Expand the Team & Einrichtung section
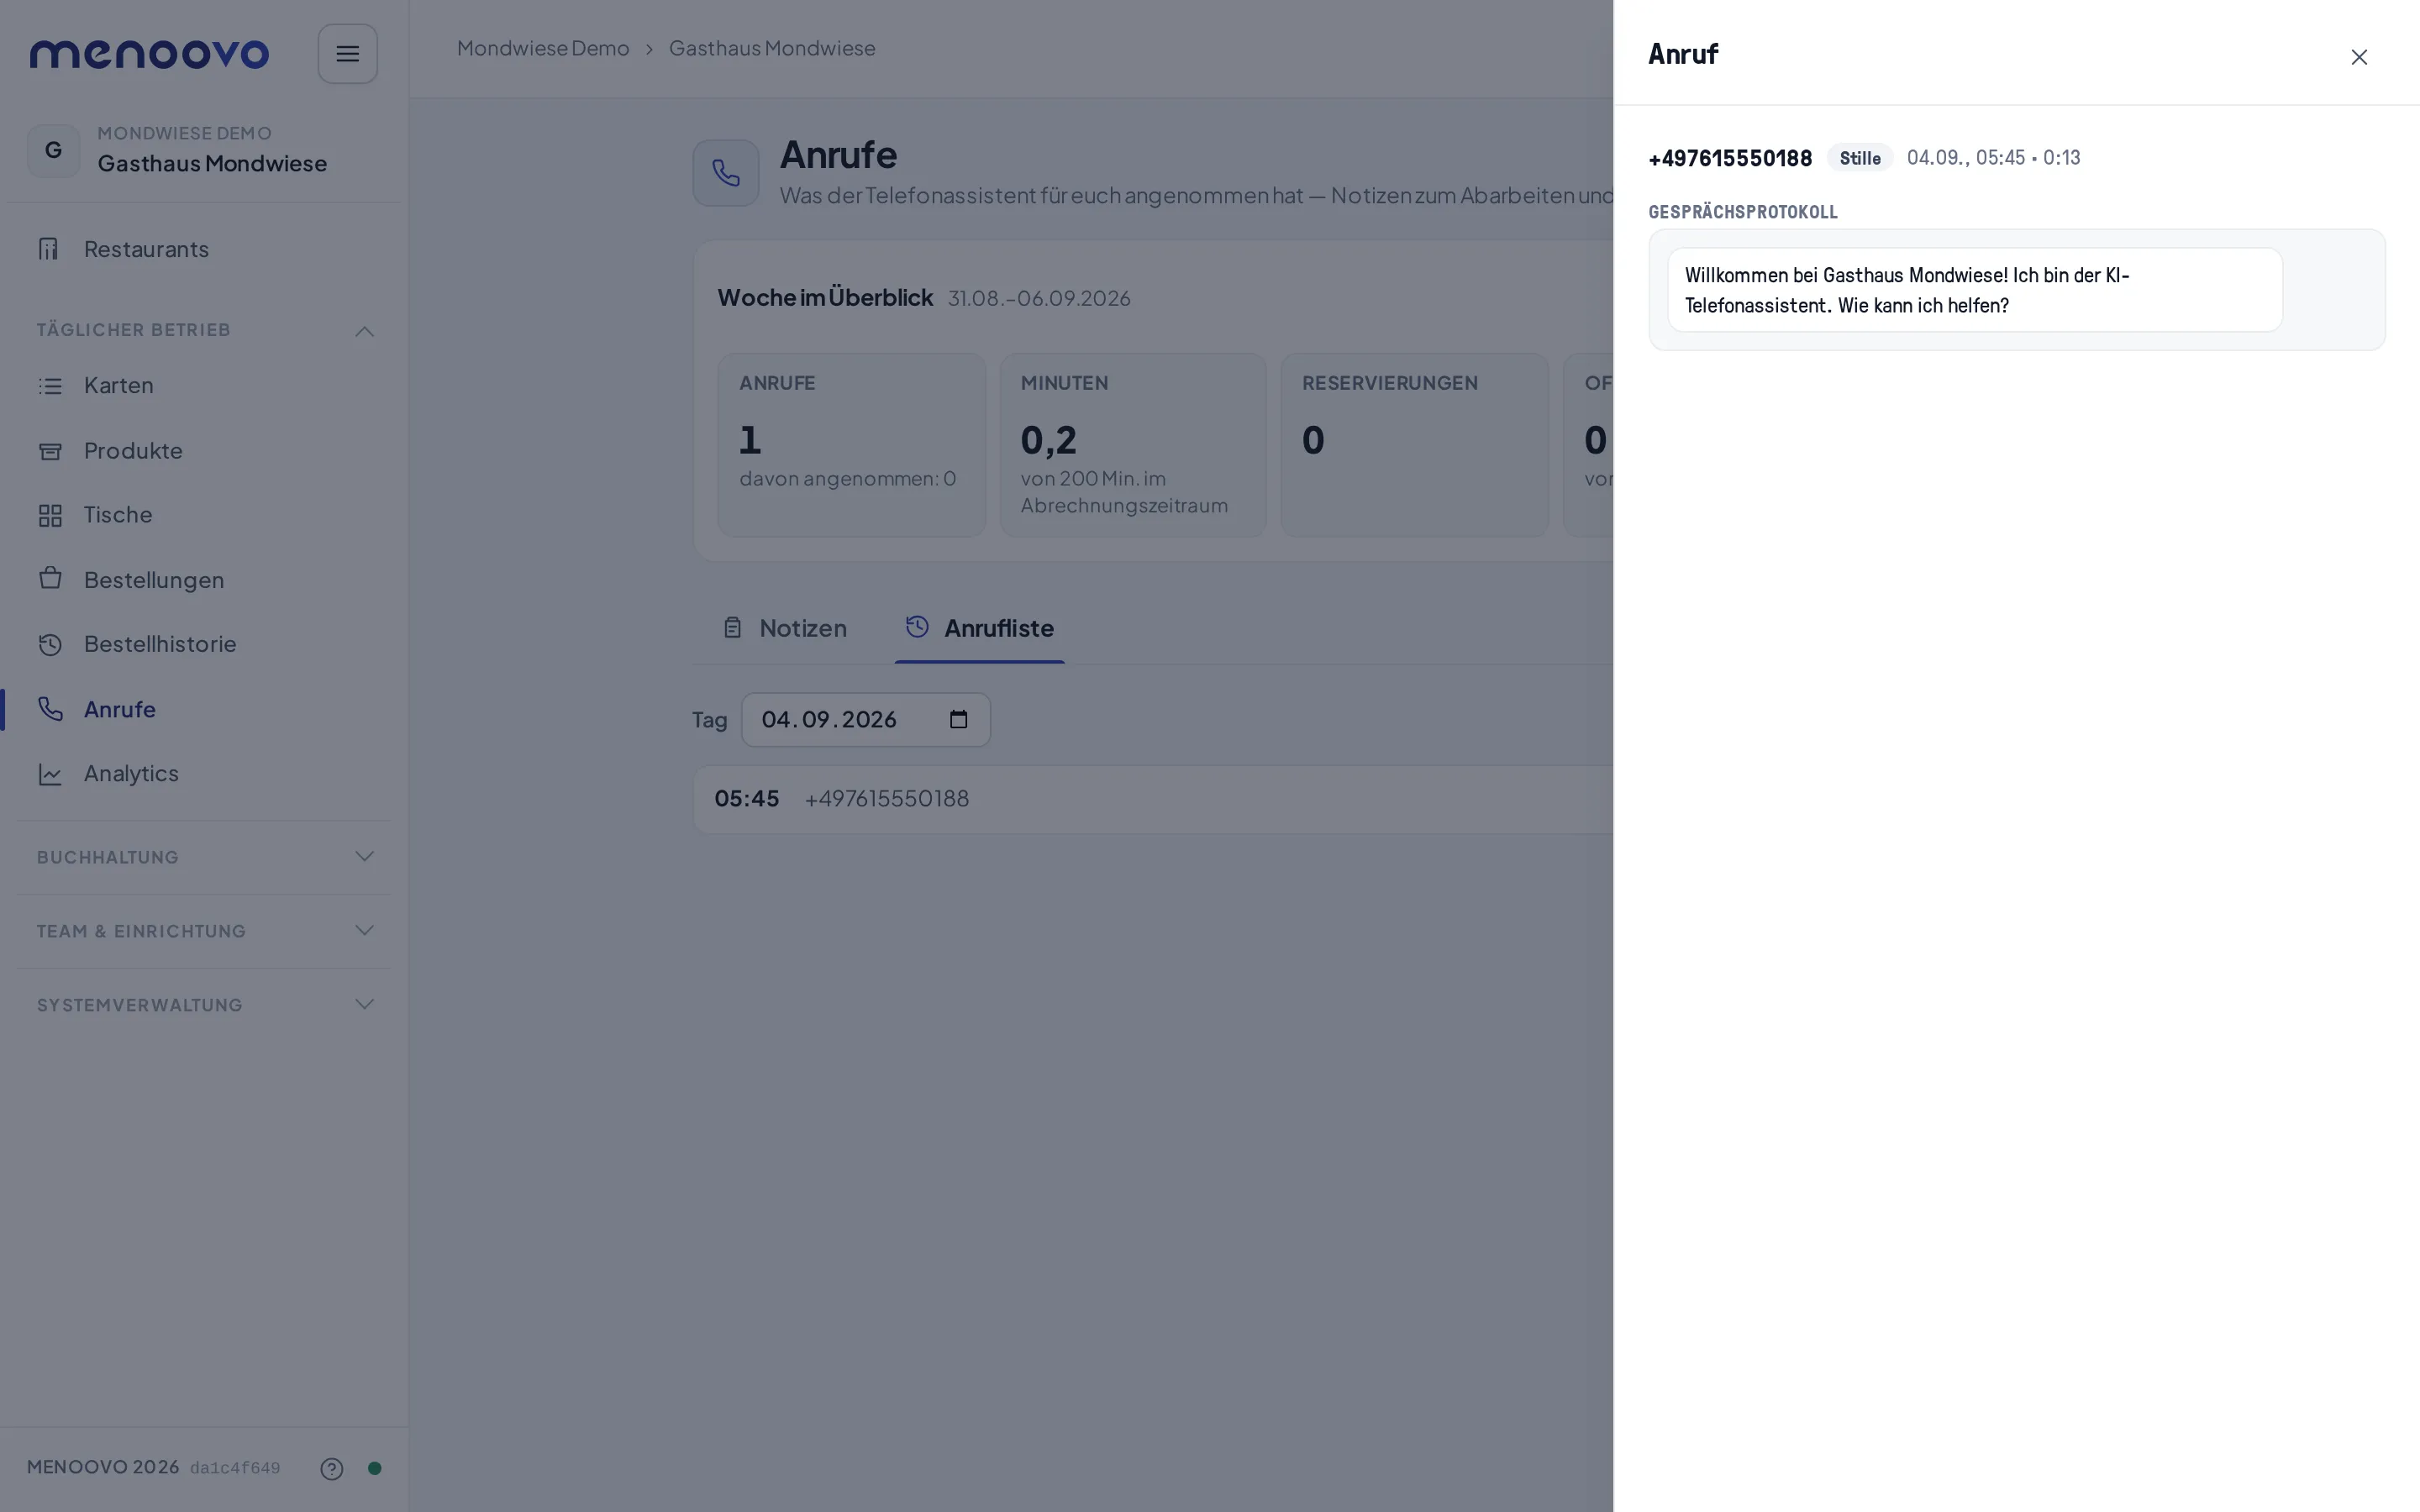2420x1512 pixels. pyautogui.click(x=204, y=931)
